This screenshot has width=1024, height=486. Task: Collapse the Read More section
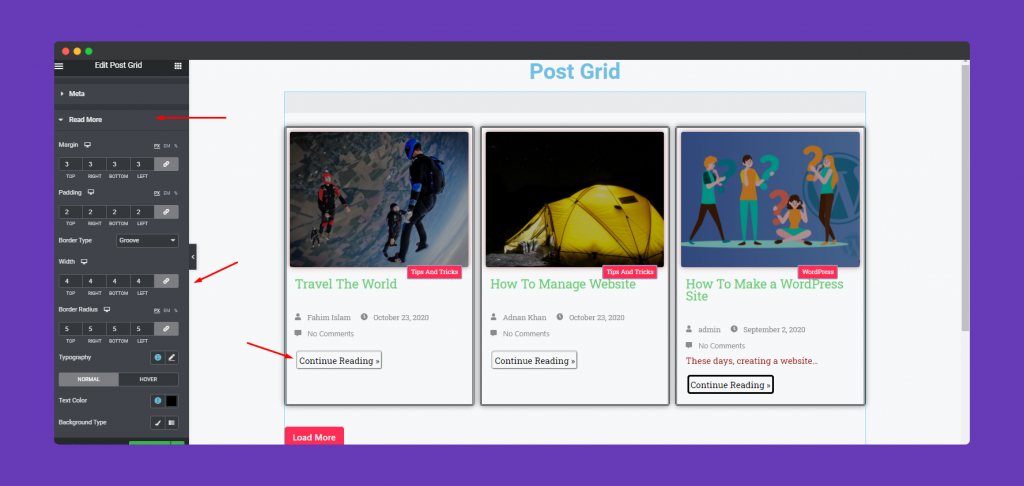point(121,120)
